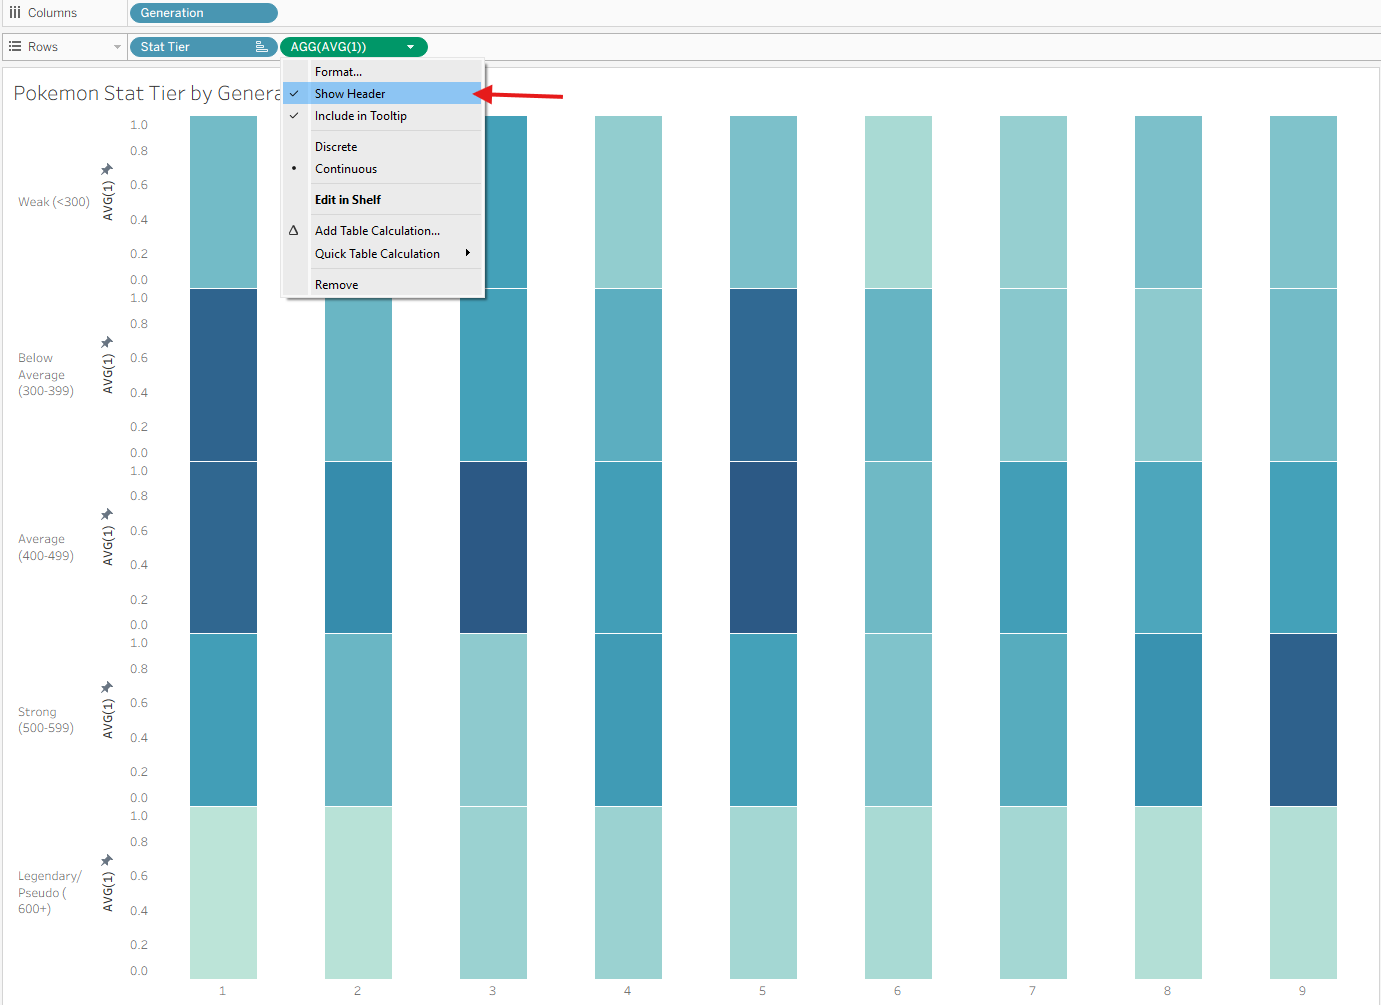Click generation label '7' on the bottom axis
This screenshot has height=1005, width=1381.
point(1033,991)
